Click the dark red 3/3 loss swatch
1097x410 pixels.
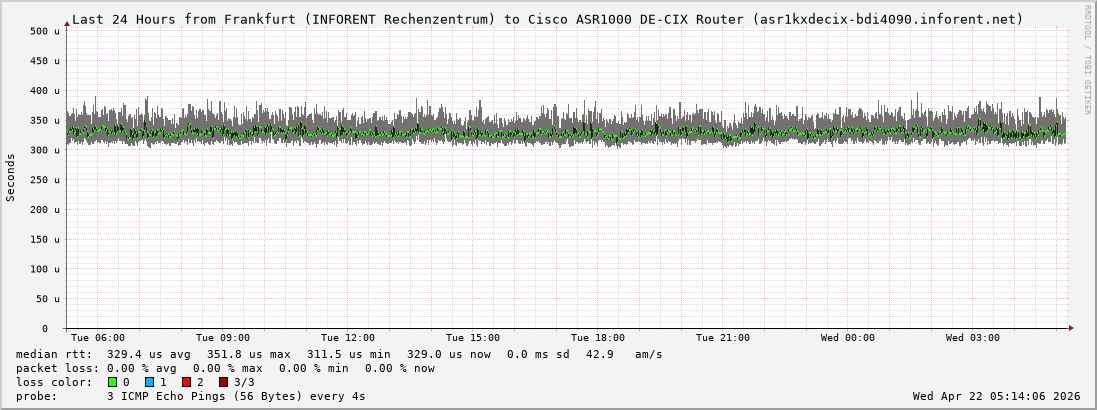pyautogui.click(x=223, y=382)
